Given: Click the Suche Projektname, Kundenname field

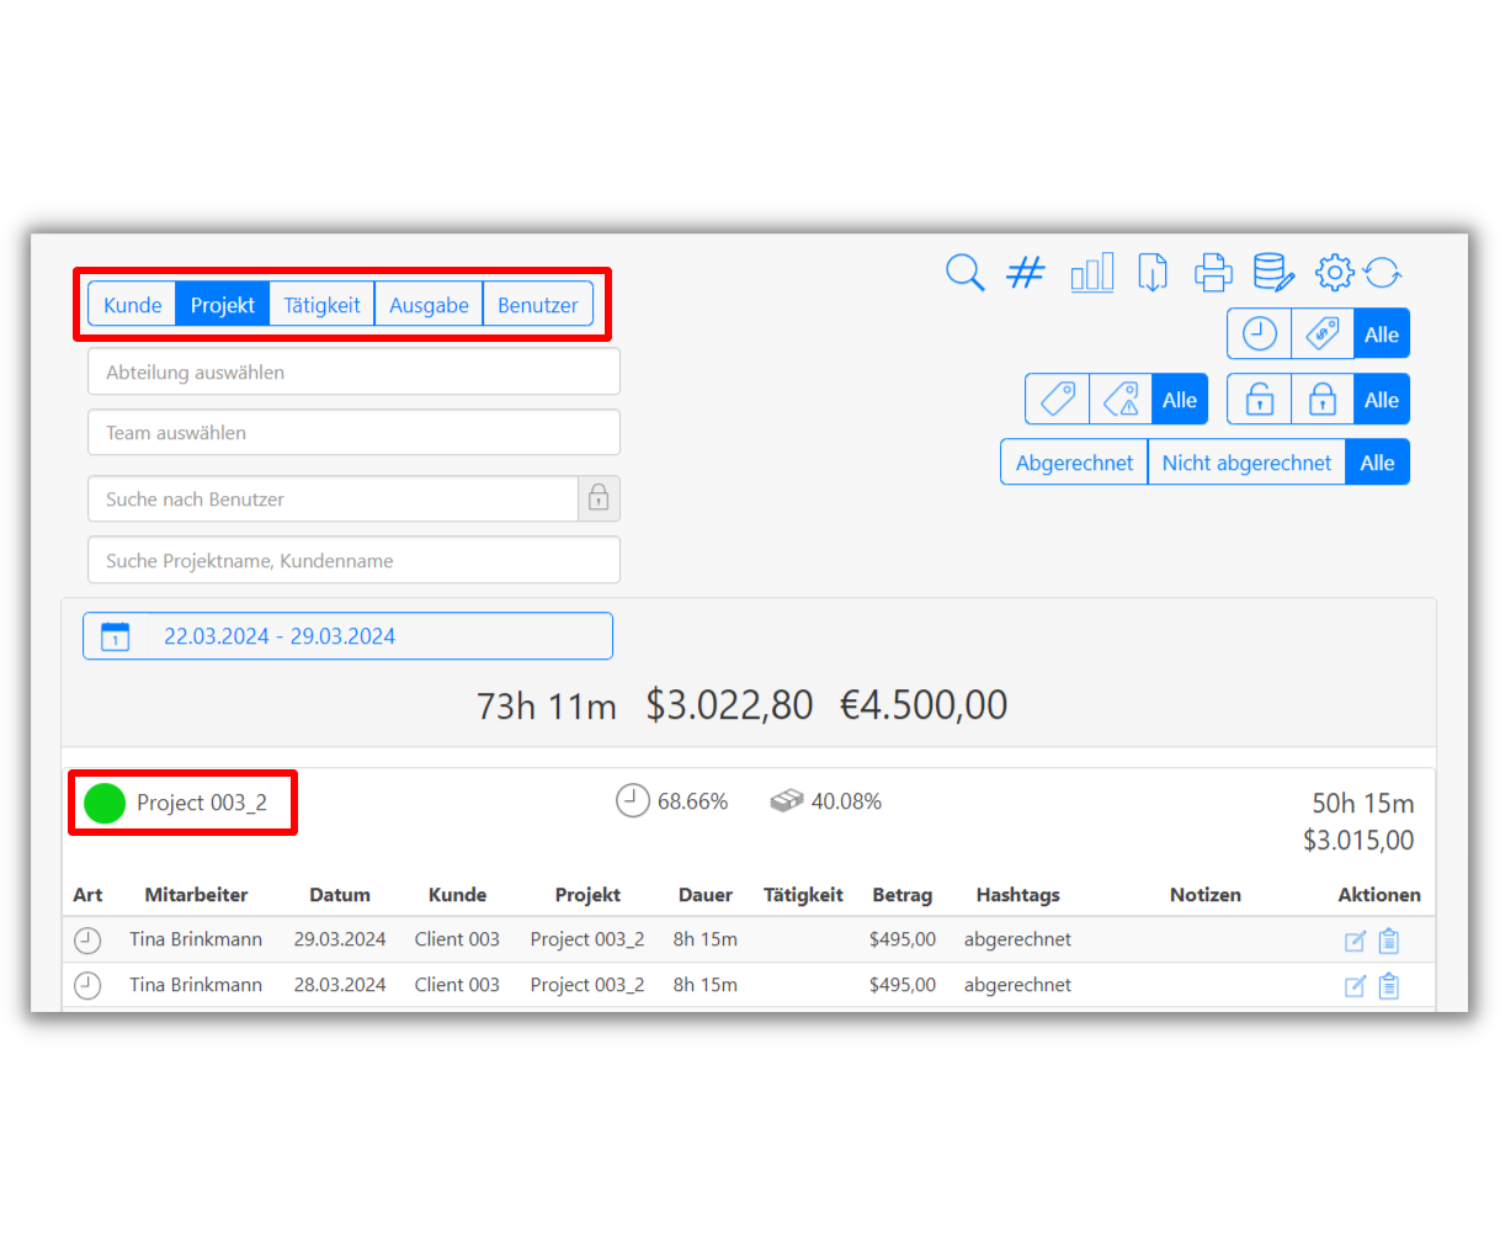Looking at the screenshot, I should coord(353,561).
